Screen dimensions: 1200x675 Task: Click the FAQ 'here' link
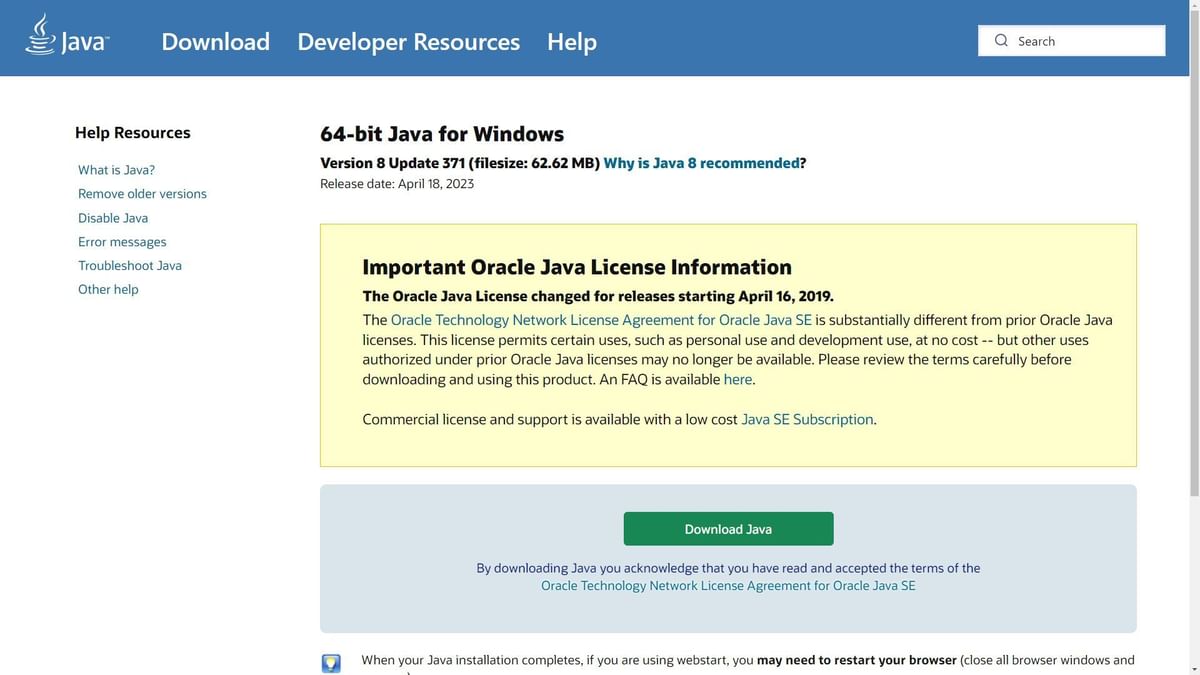(x=737, y=380)
